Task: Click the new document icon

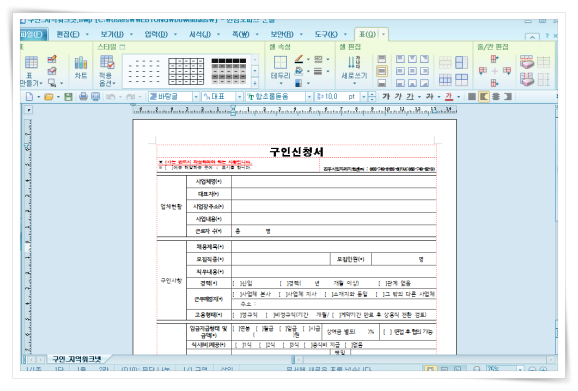Action: point(29,97)
